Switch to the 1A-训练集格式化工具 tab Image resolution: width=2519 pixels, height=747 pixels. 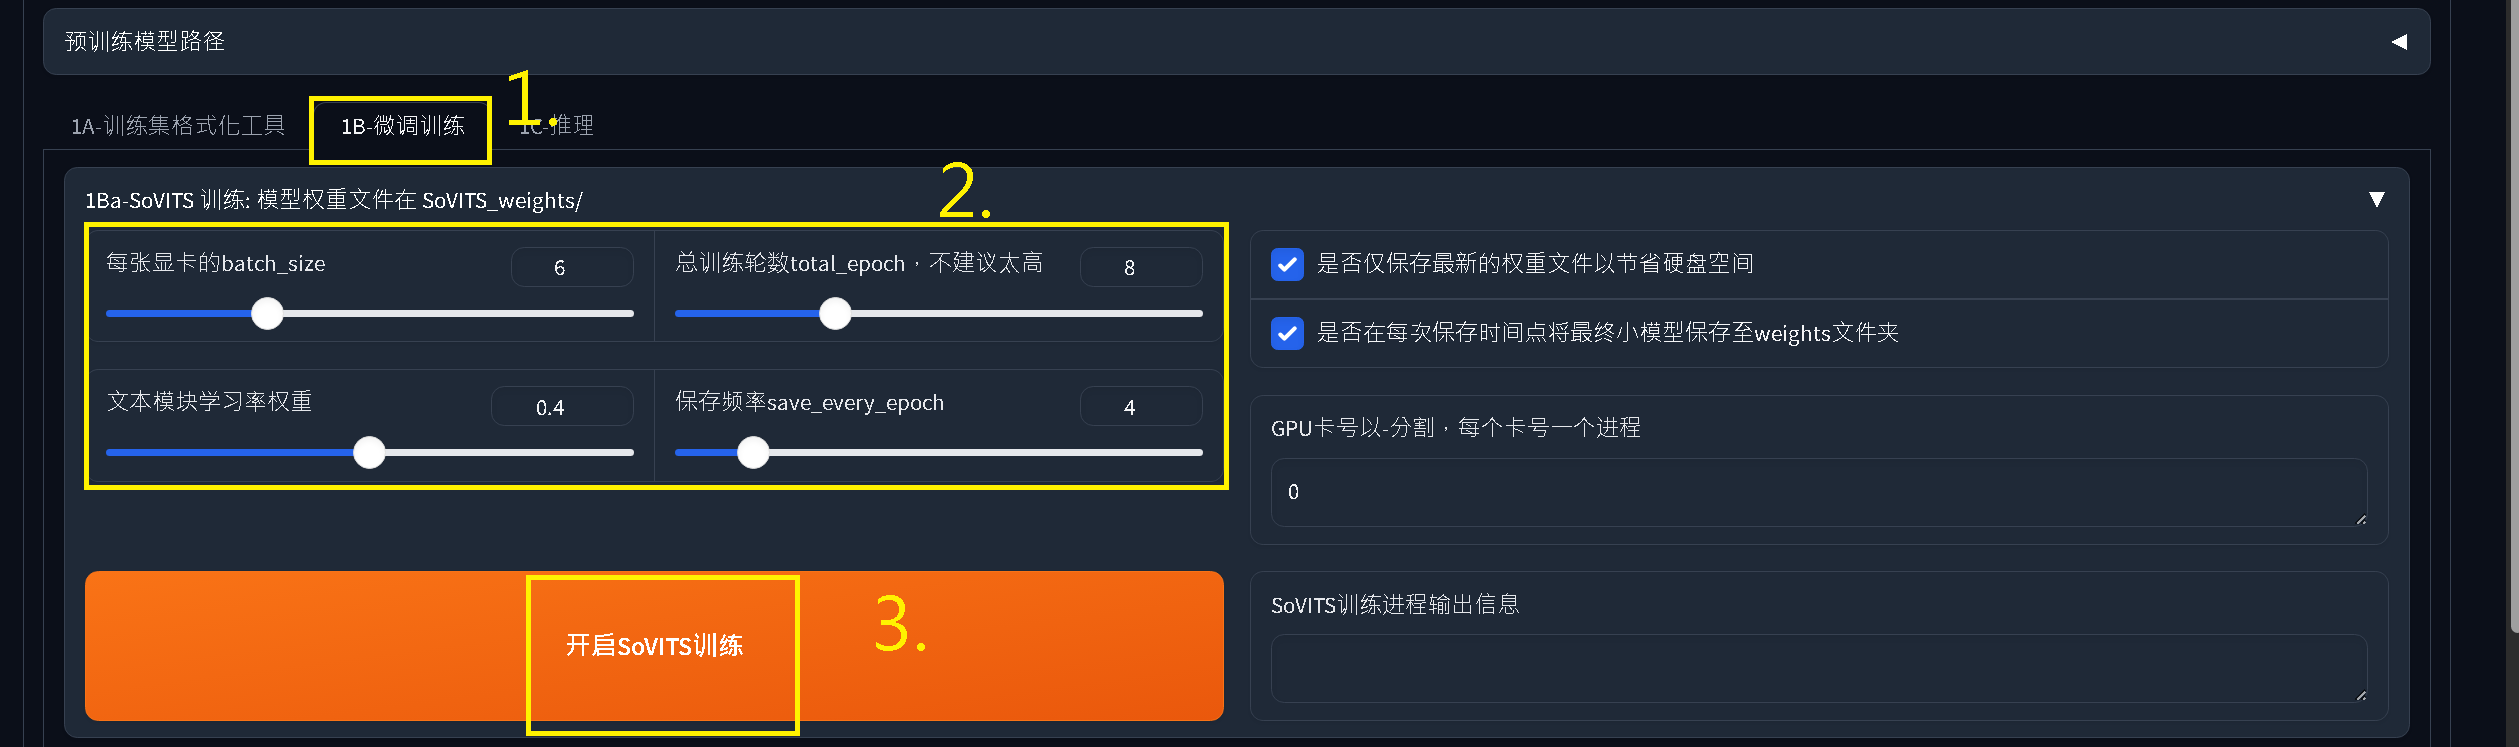(178, 125)
